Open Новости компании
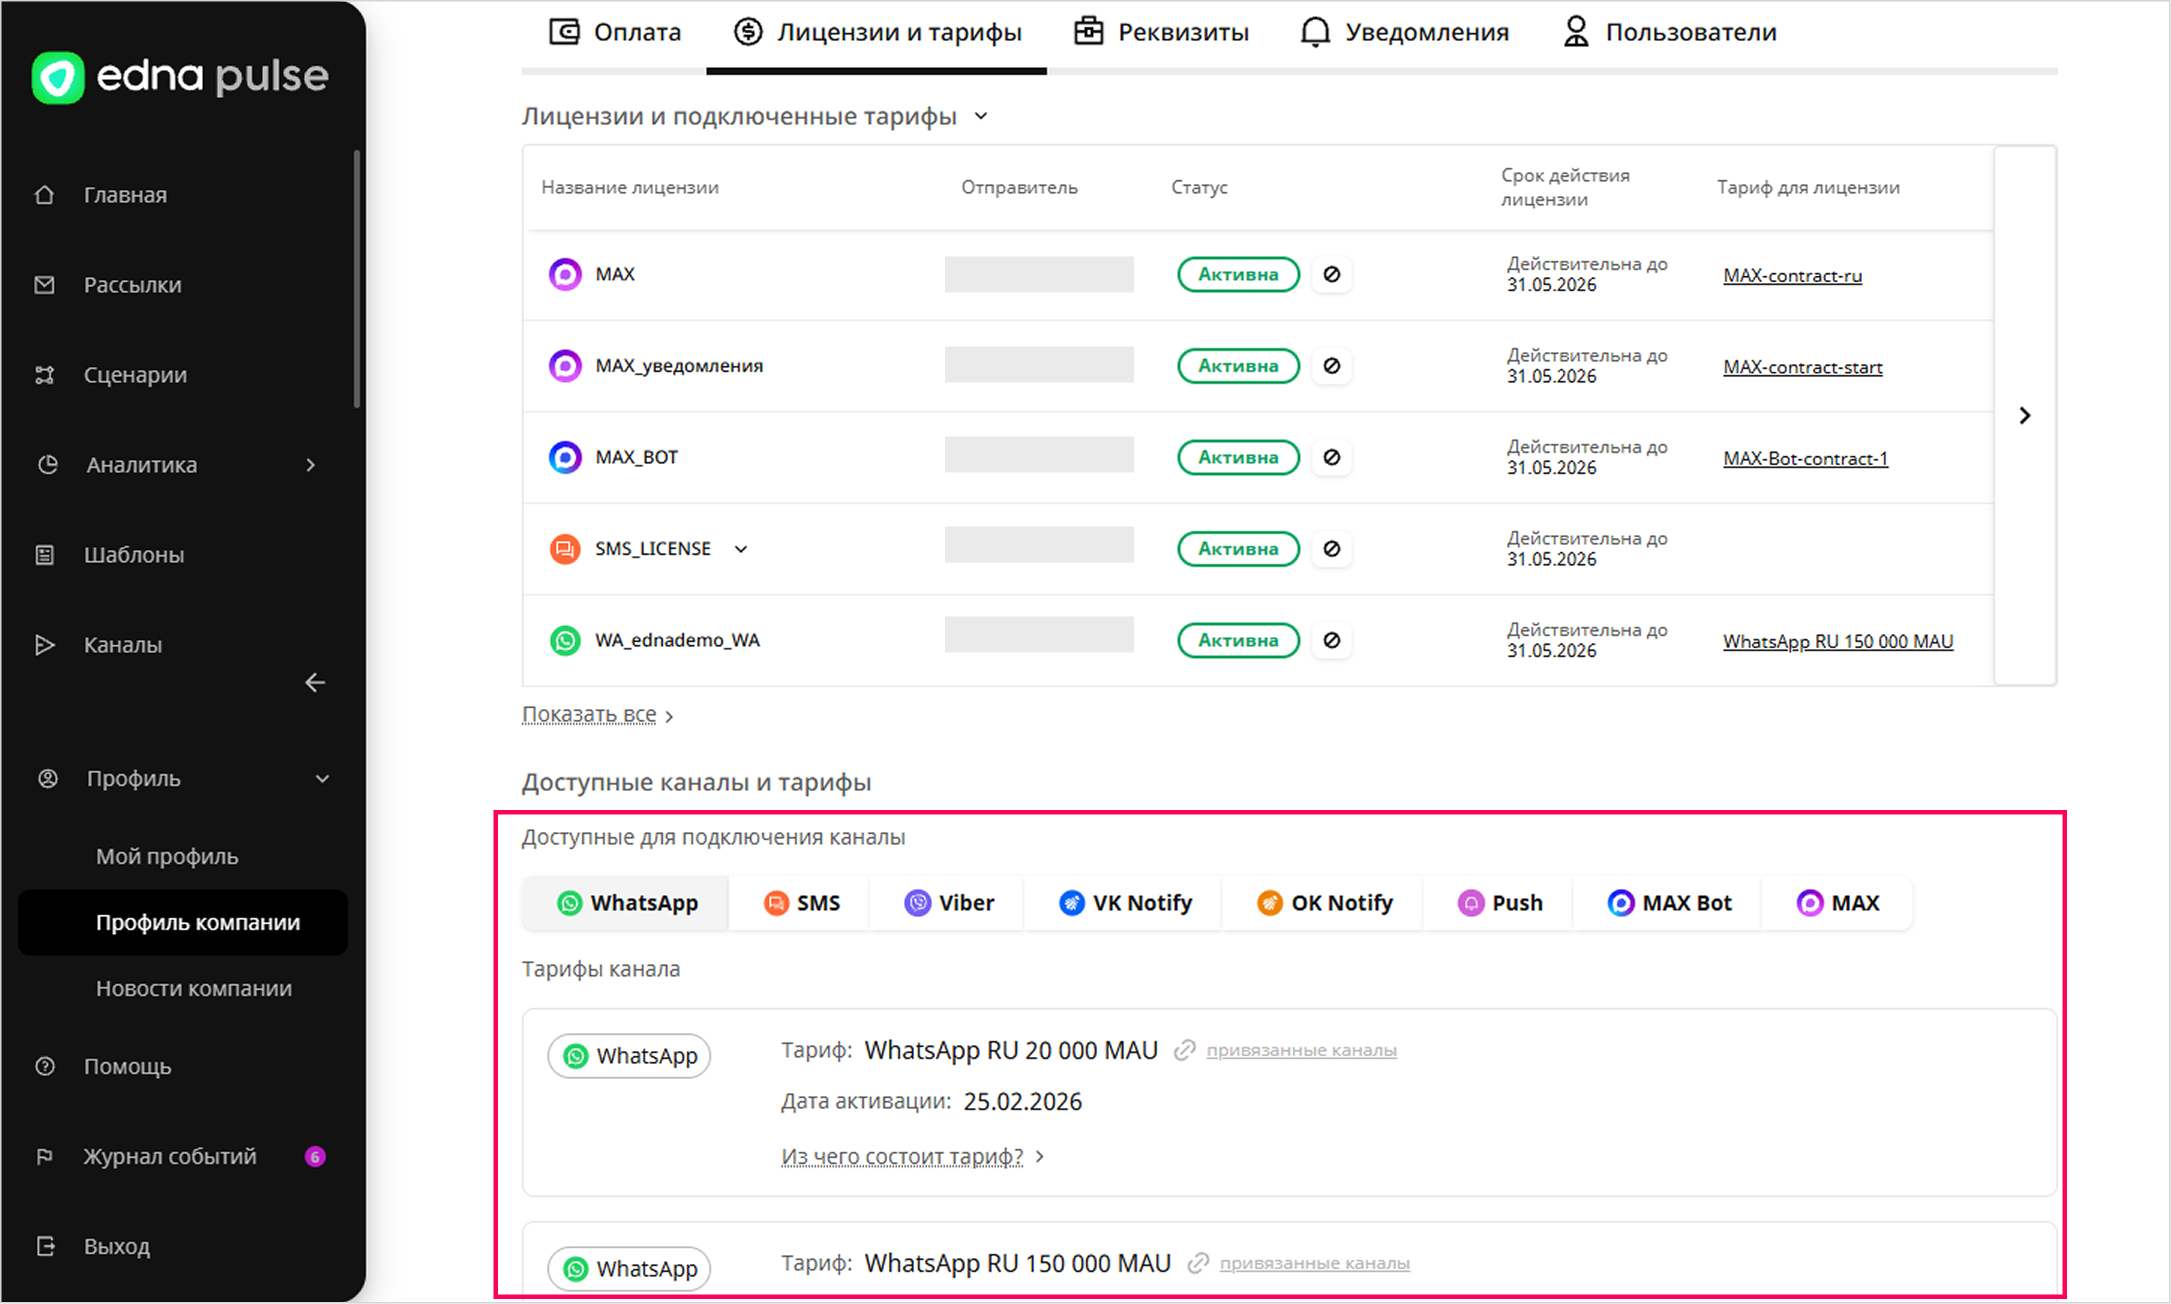This screenshot has width=2171, height=1304. coord(194,988)
